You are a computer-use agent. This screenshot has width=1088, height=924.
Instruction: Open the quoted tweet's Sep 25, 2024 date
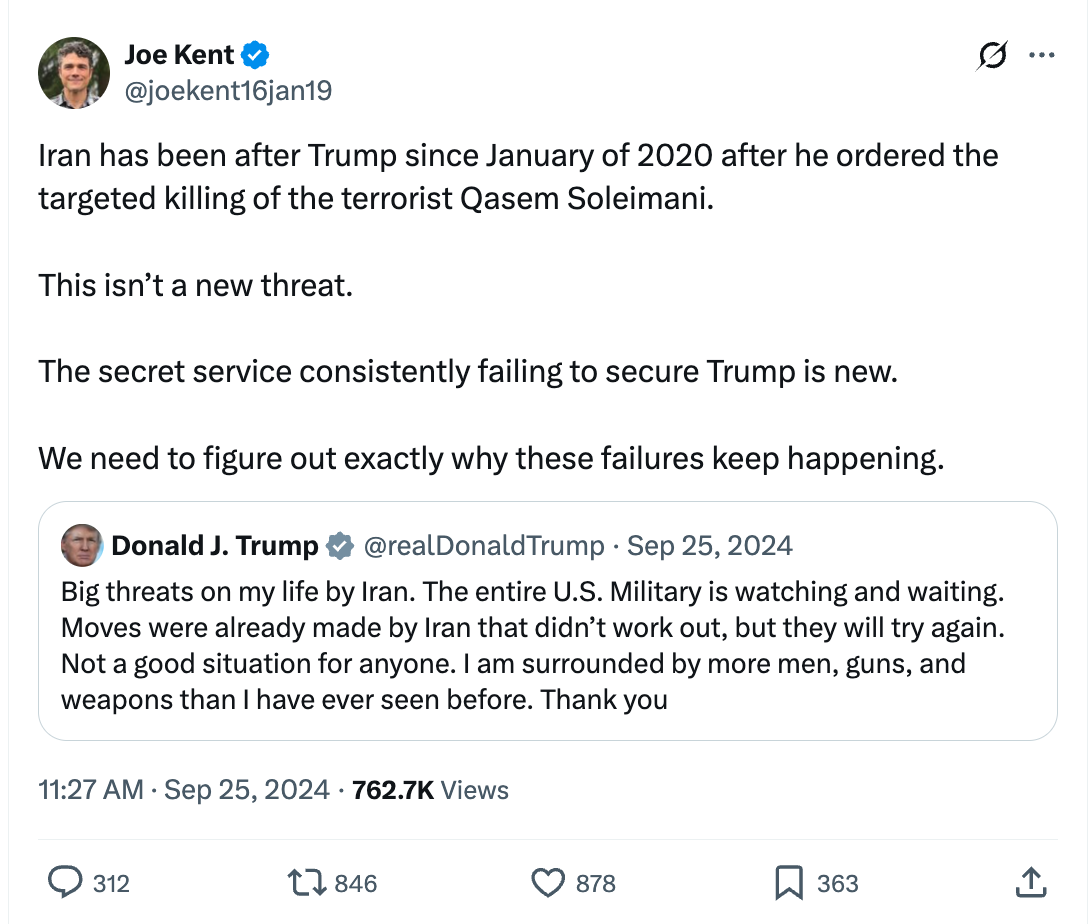click(x=710, y=546)
